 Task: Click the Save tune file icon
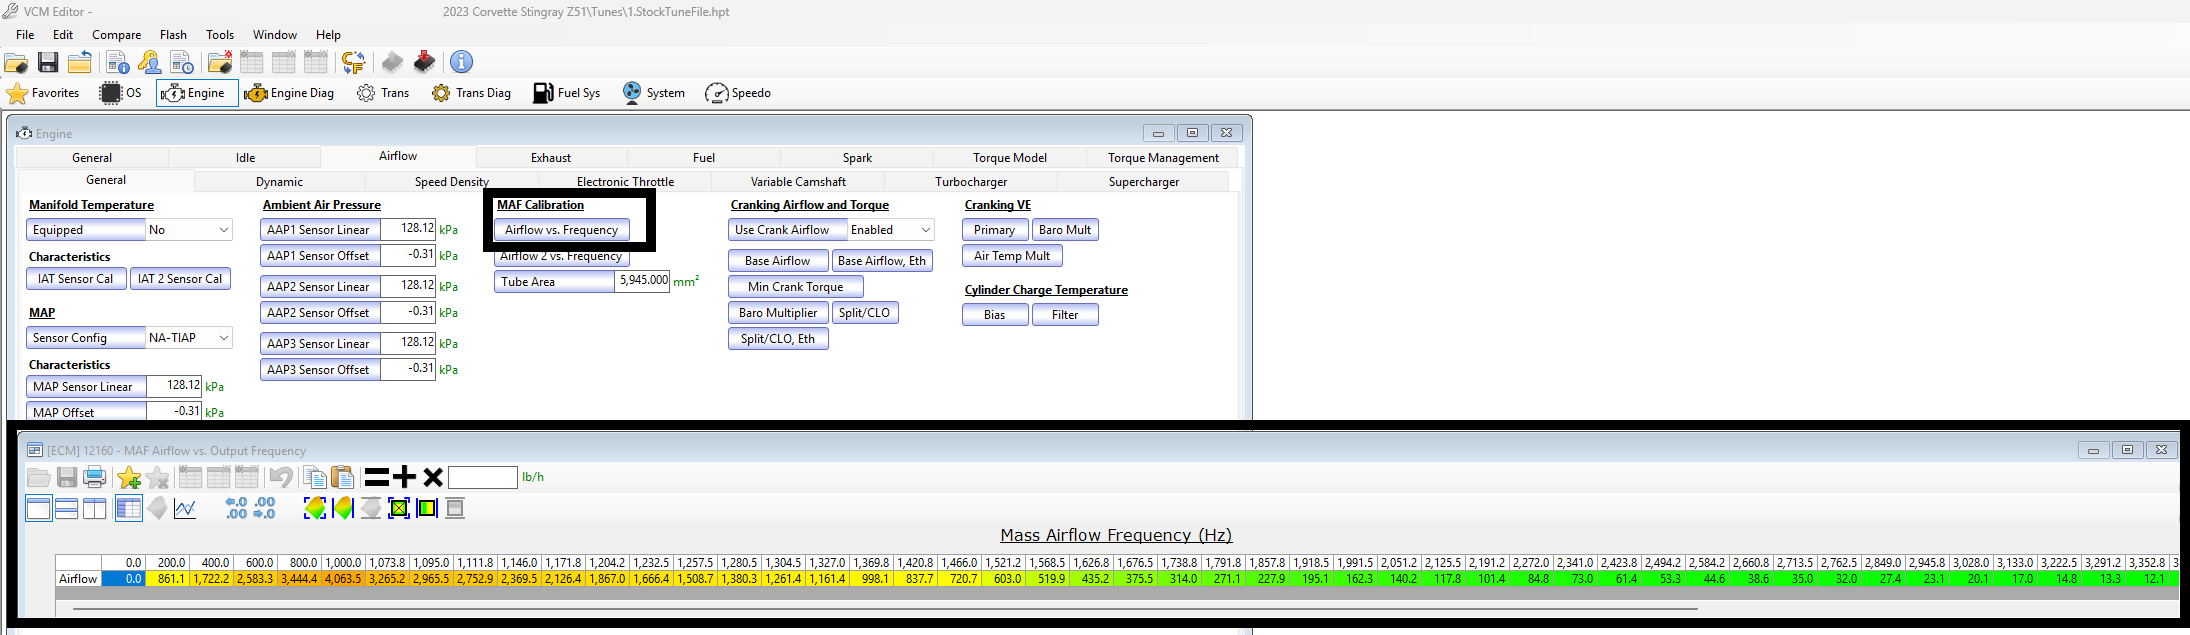pos(48,62)
